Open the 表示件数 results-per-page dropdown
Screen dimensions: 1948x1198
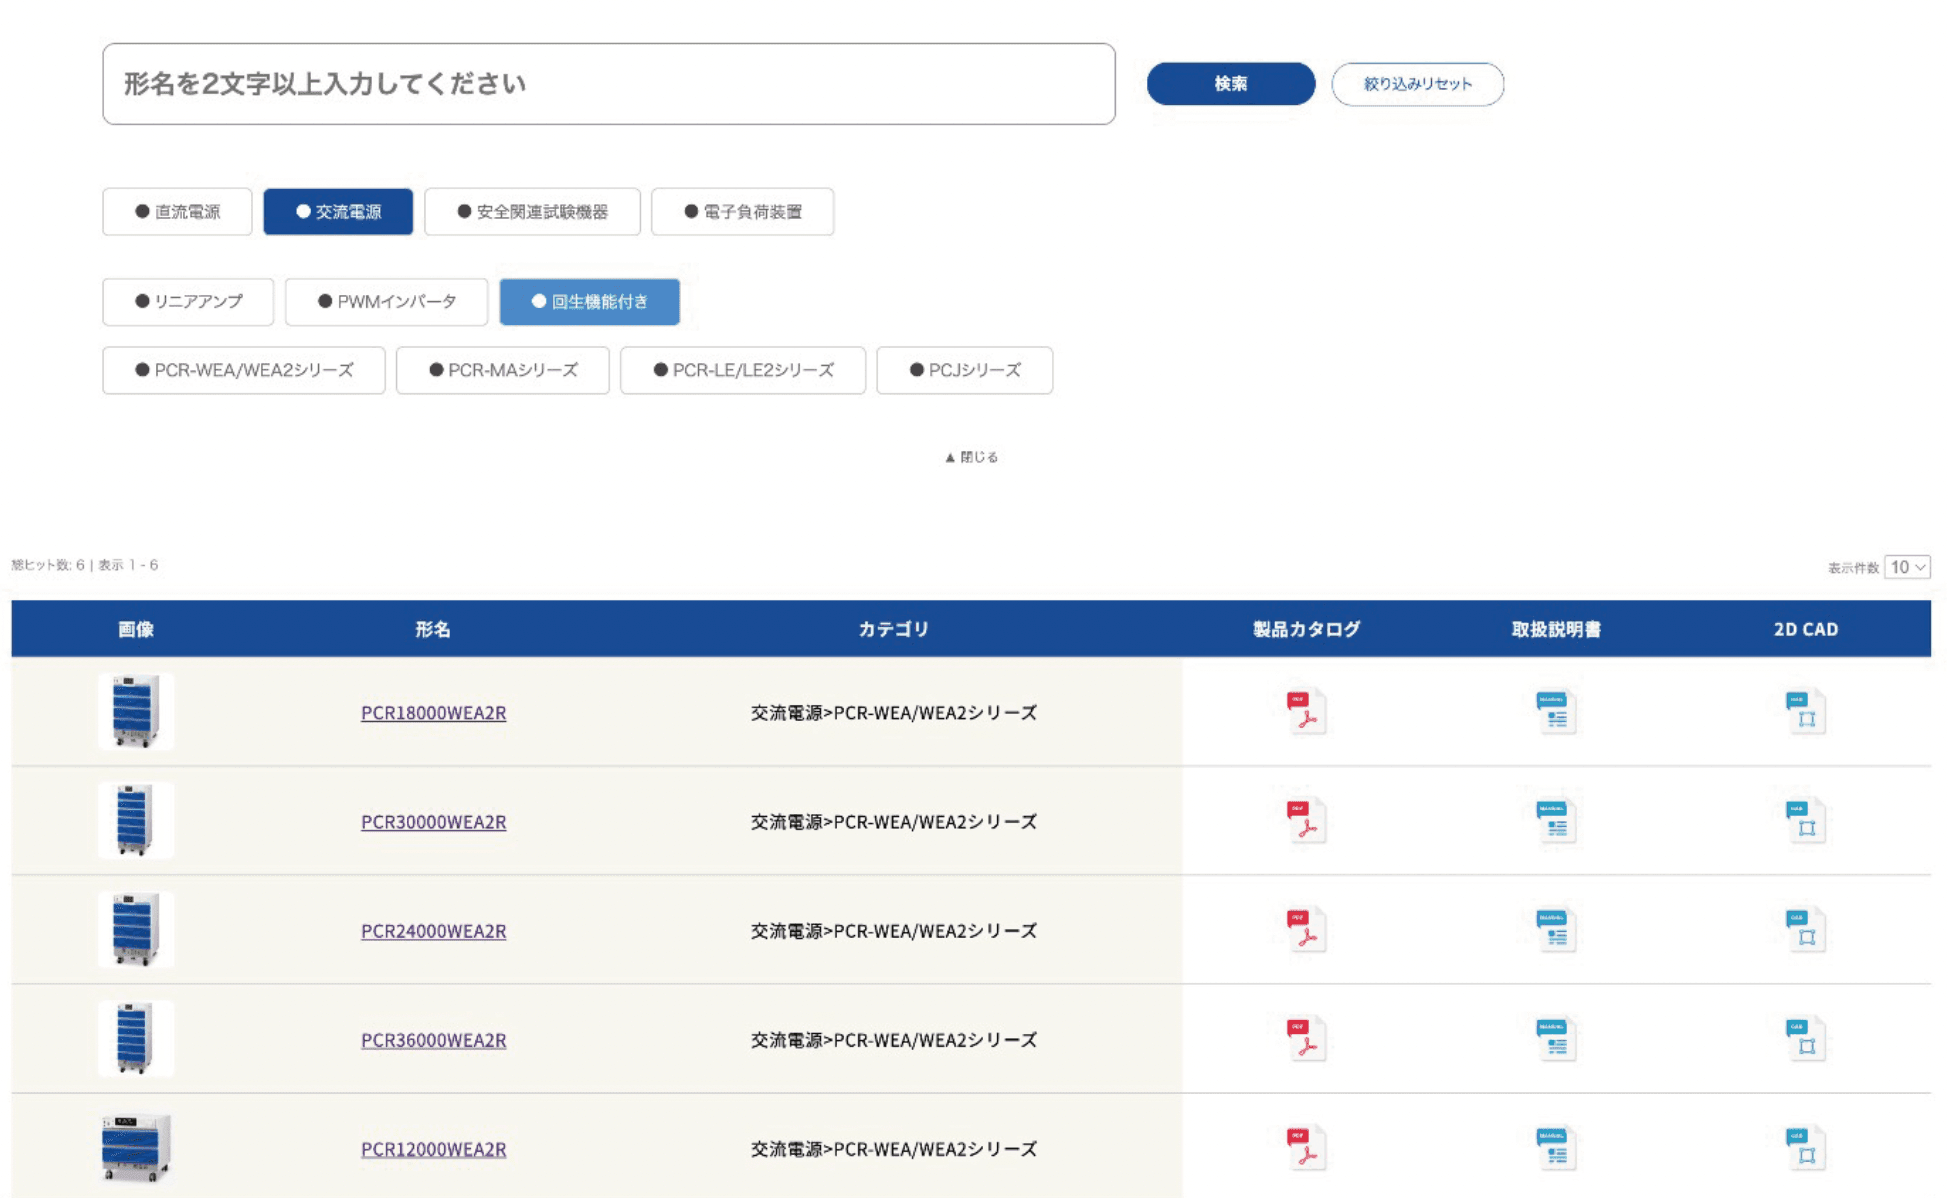[1908, 566]
